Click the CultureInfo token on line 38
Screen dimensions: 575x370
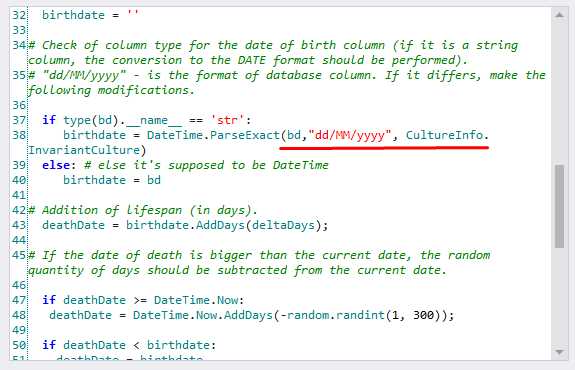pyautogui.click(x=444, y=135)
